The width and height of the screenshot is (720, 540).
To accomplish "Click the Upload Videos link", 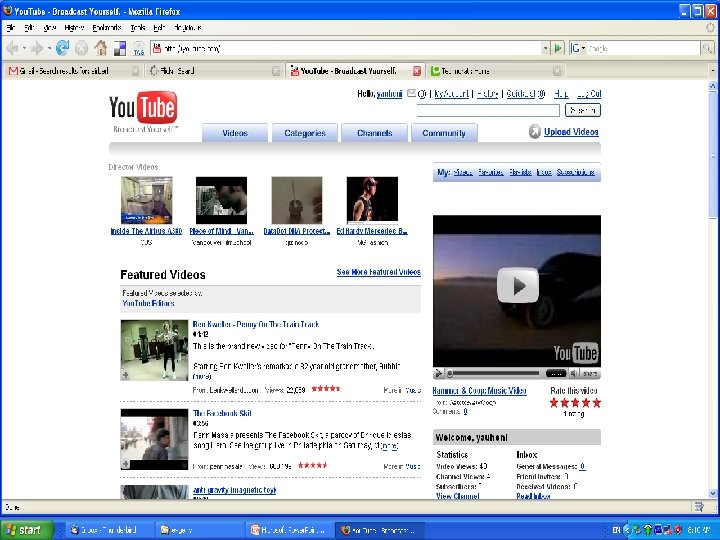I will (571, 132).
